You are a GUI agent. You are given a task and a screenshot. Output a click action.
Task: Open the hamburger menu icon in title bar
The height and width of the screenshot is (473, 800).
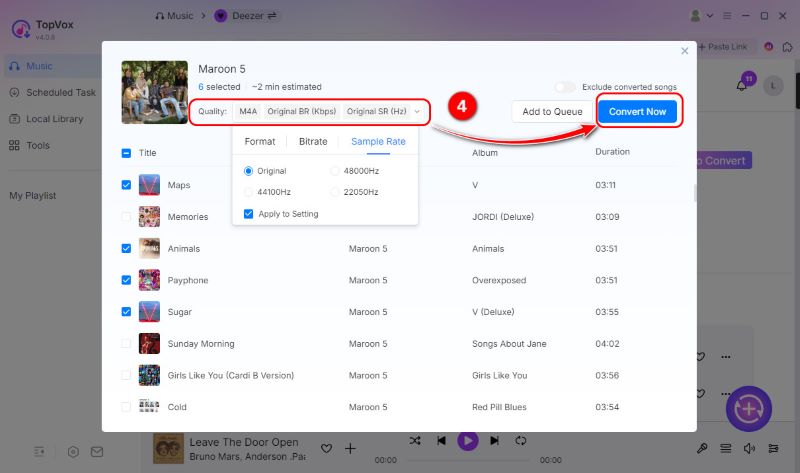coord(727,16)
